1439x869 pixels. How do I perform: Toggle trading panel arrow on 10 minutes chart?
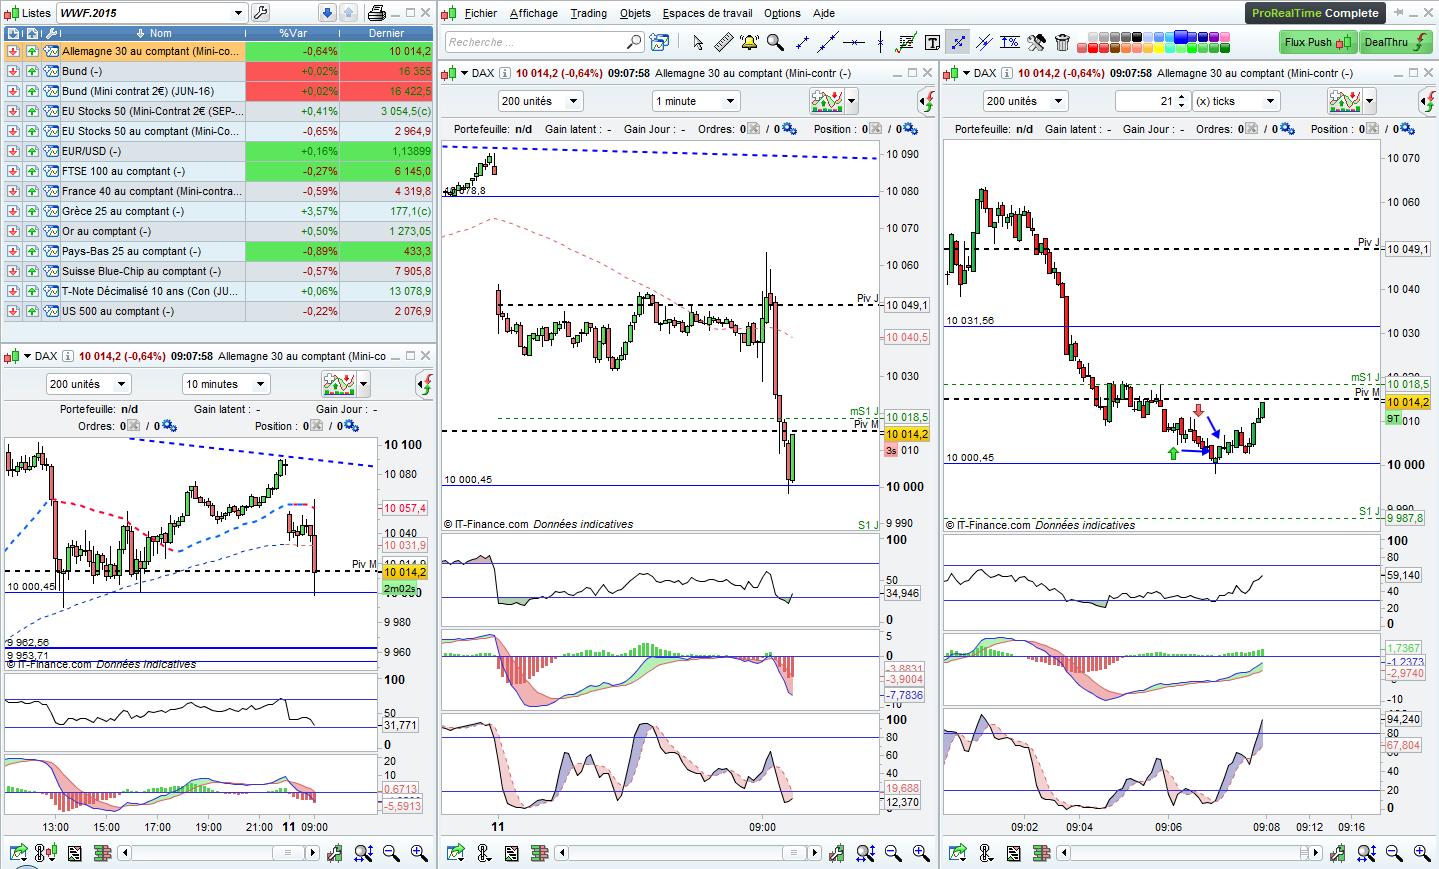point(424,384)
